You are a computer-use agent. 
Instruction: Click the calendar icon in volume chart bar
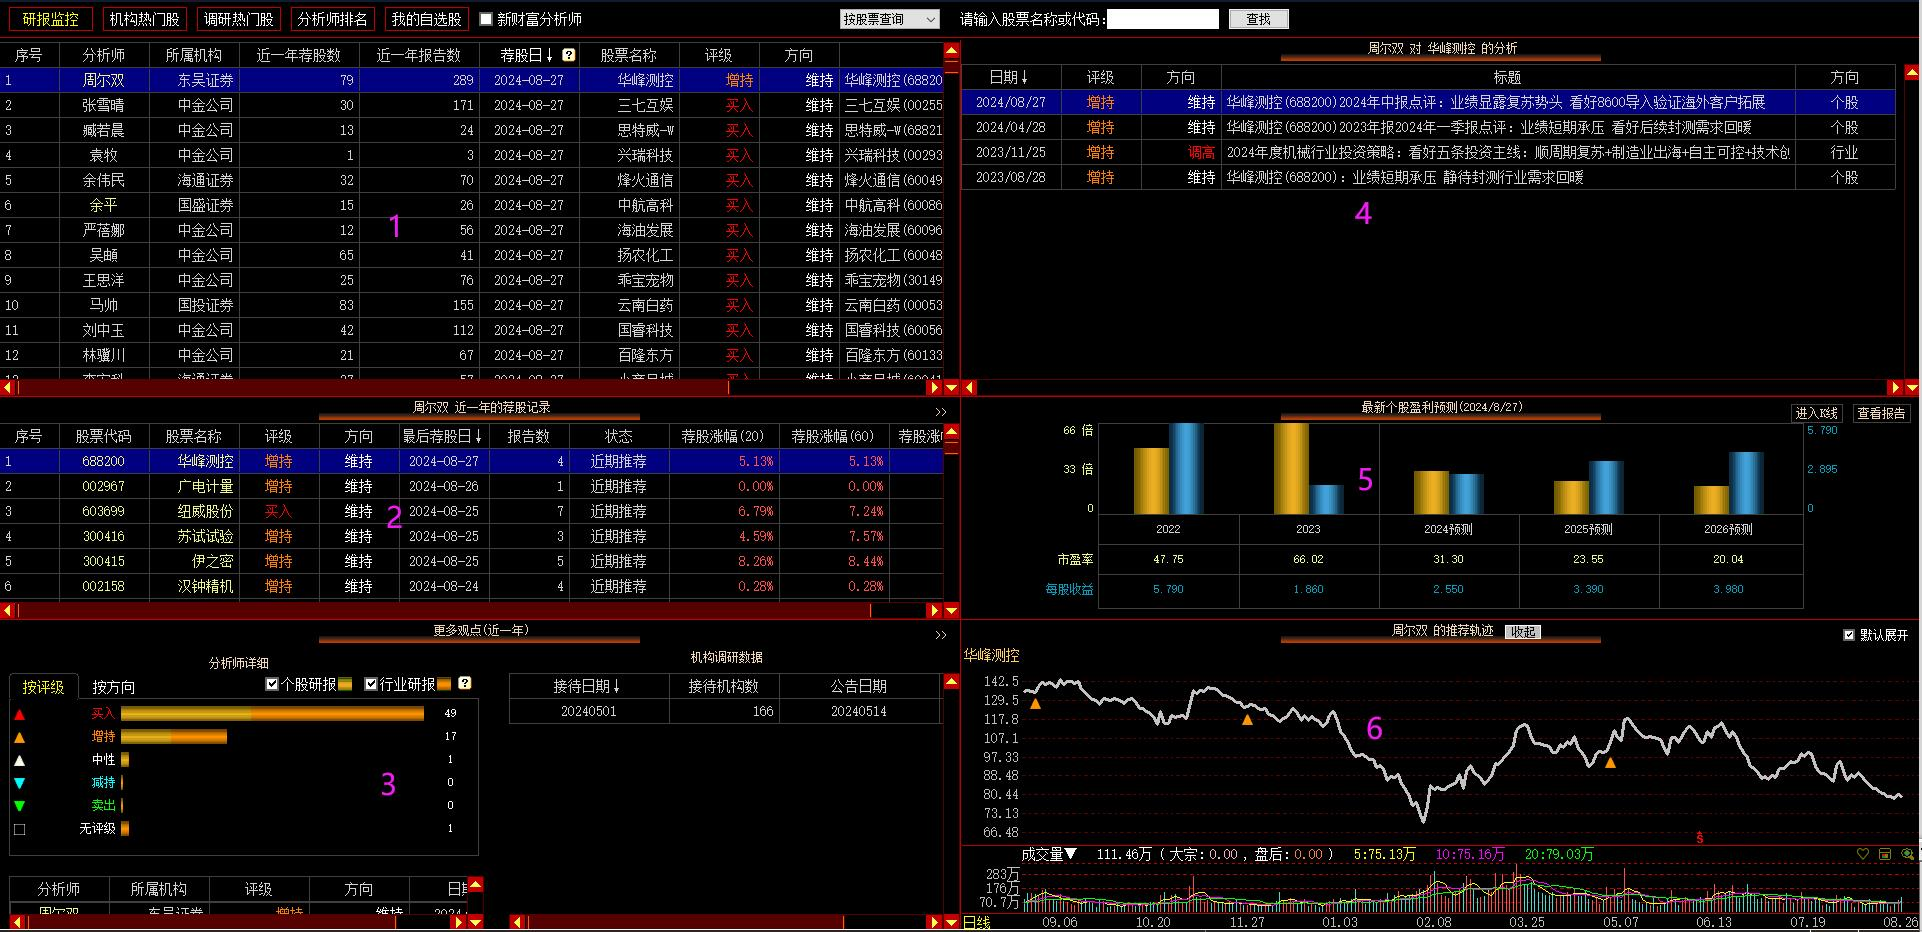1885,855
